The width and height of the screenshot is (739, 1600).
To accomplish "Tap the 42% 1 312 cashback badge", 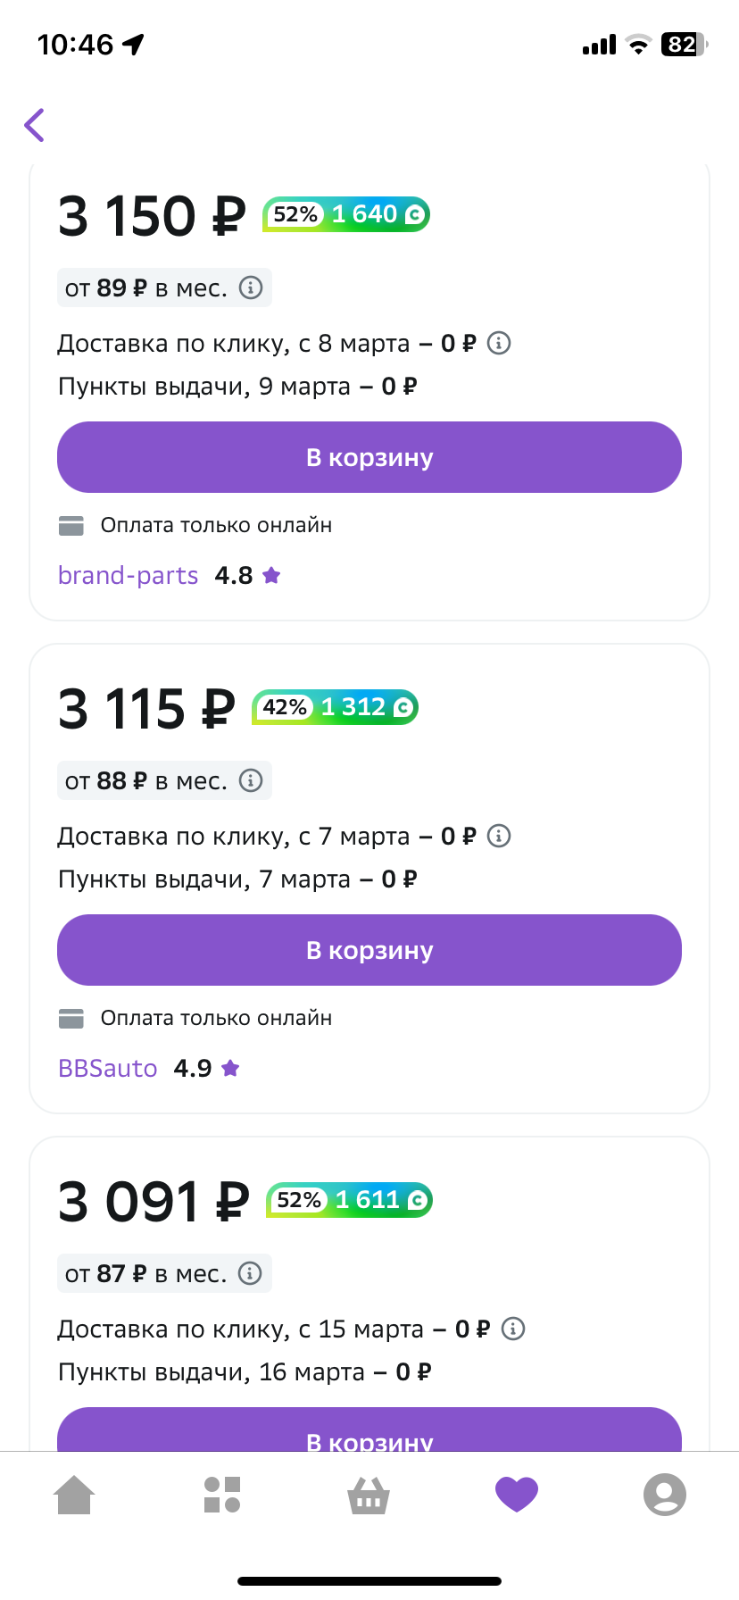I will click(335, 707).
